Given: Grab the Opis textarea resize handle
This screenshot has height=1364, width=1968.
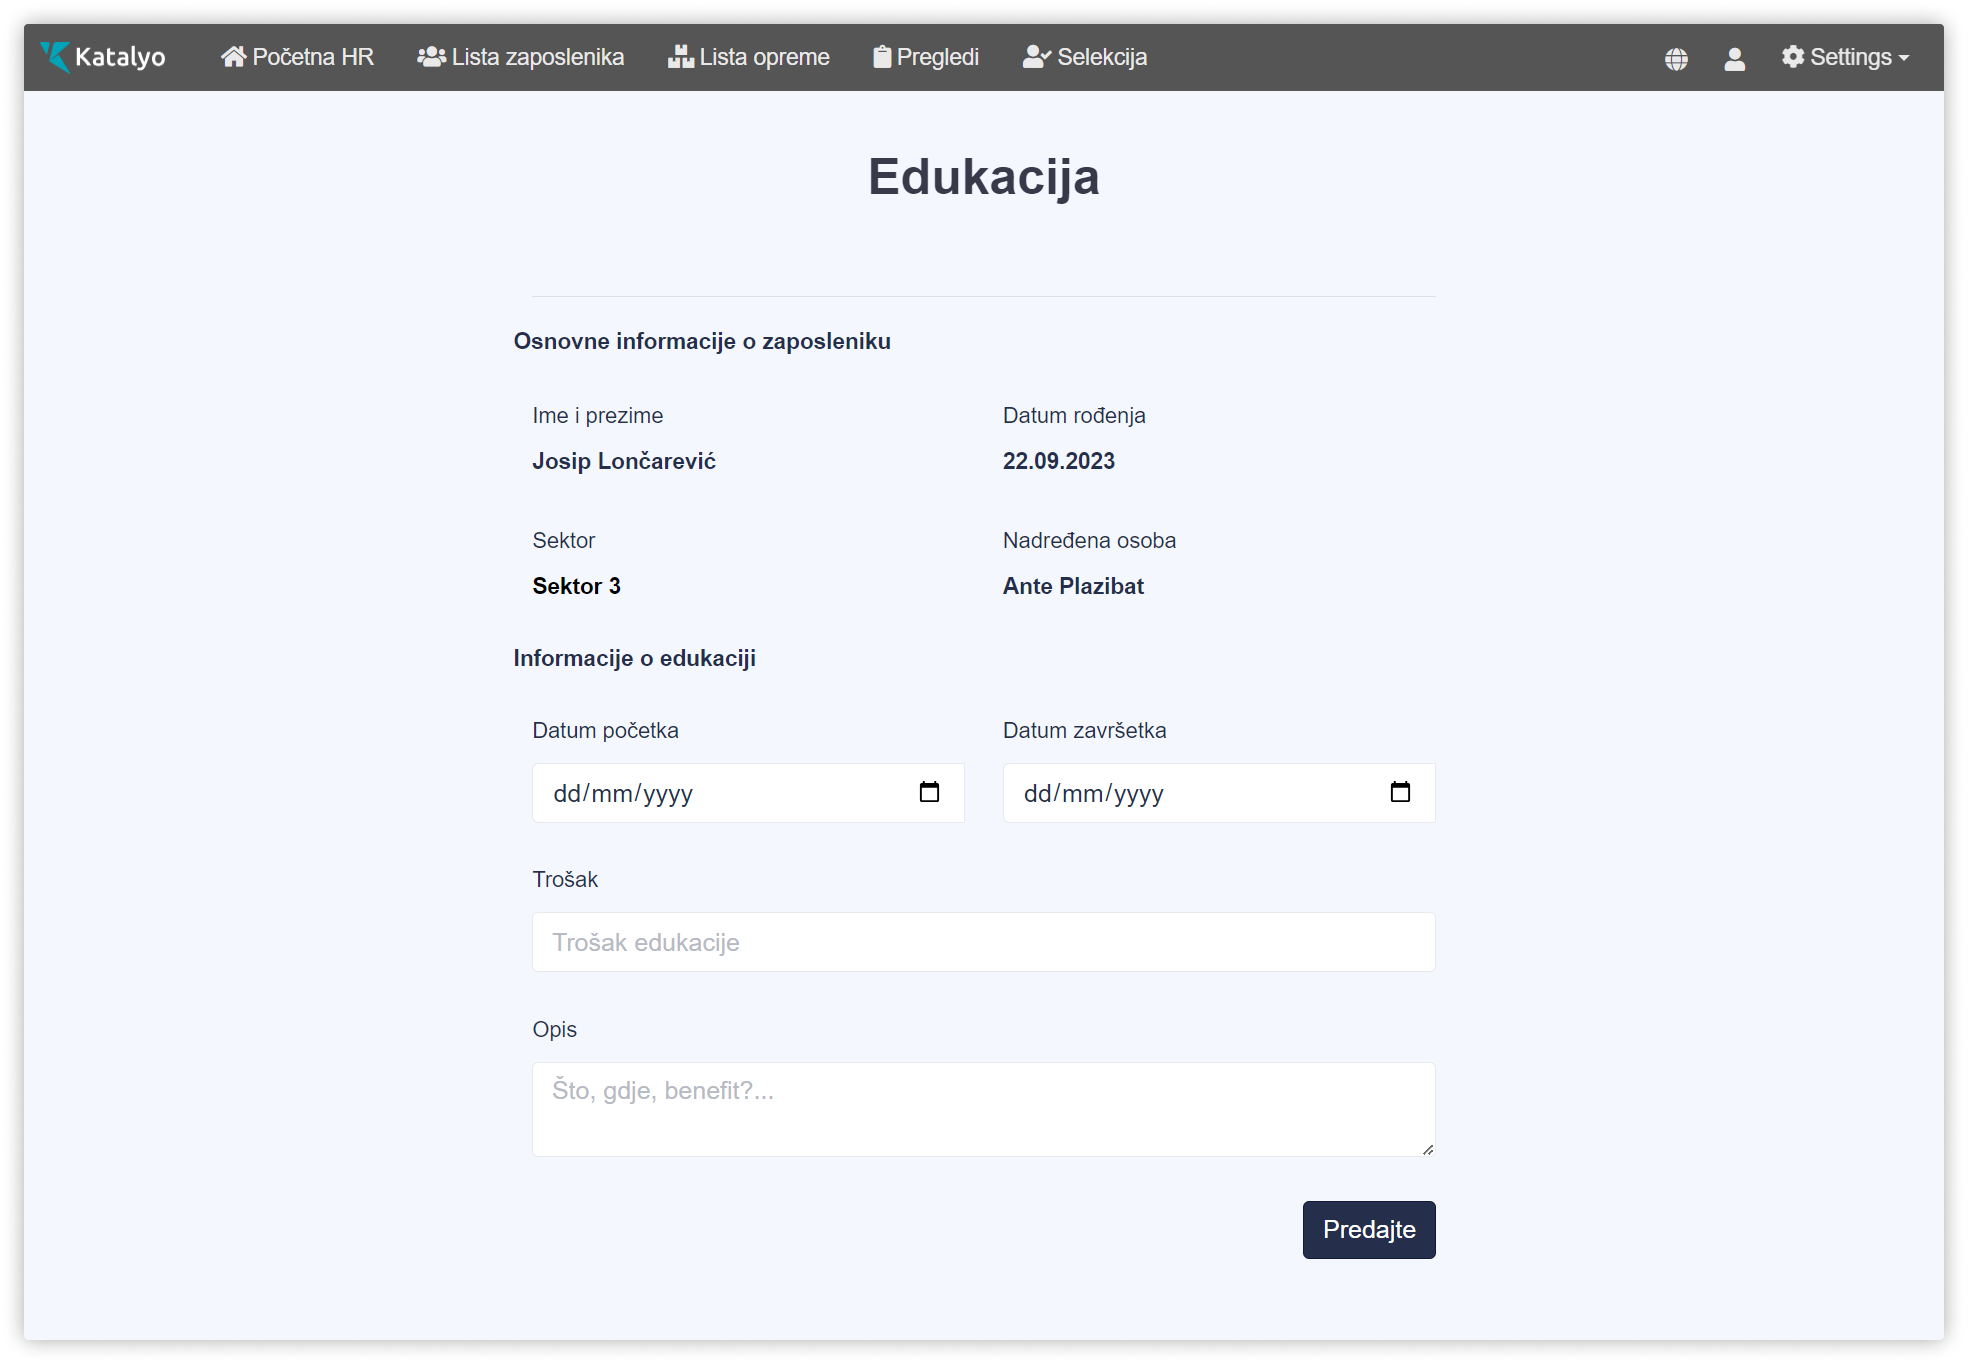Looking at the screenshot, I should [1428, 1150].
